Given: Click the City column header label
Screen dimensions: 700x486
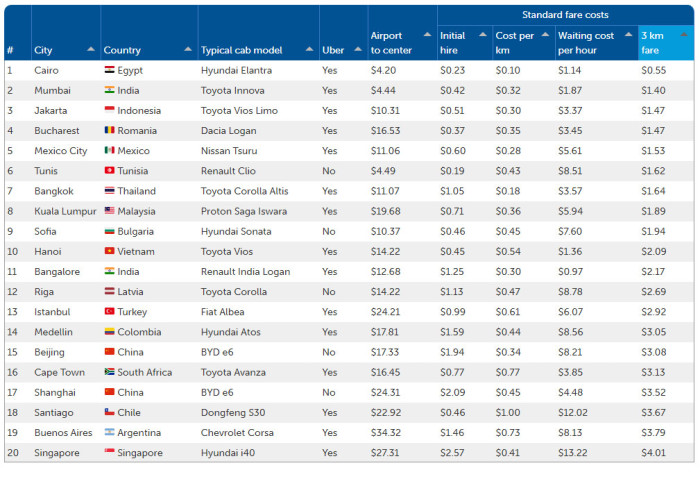Looking at the screenshot, I should click(x=43, y=50).
